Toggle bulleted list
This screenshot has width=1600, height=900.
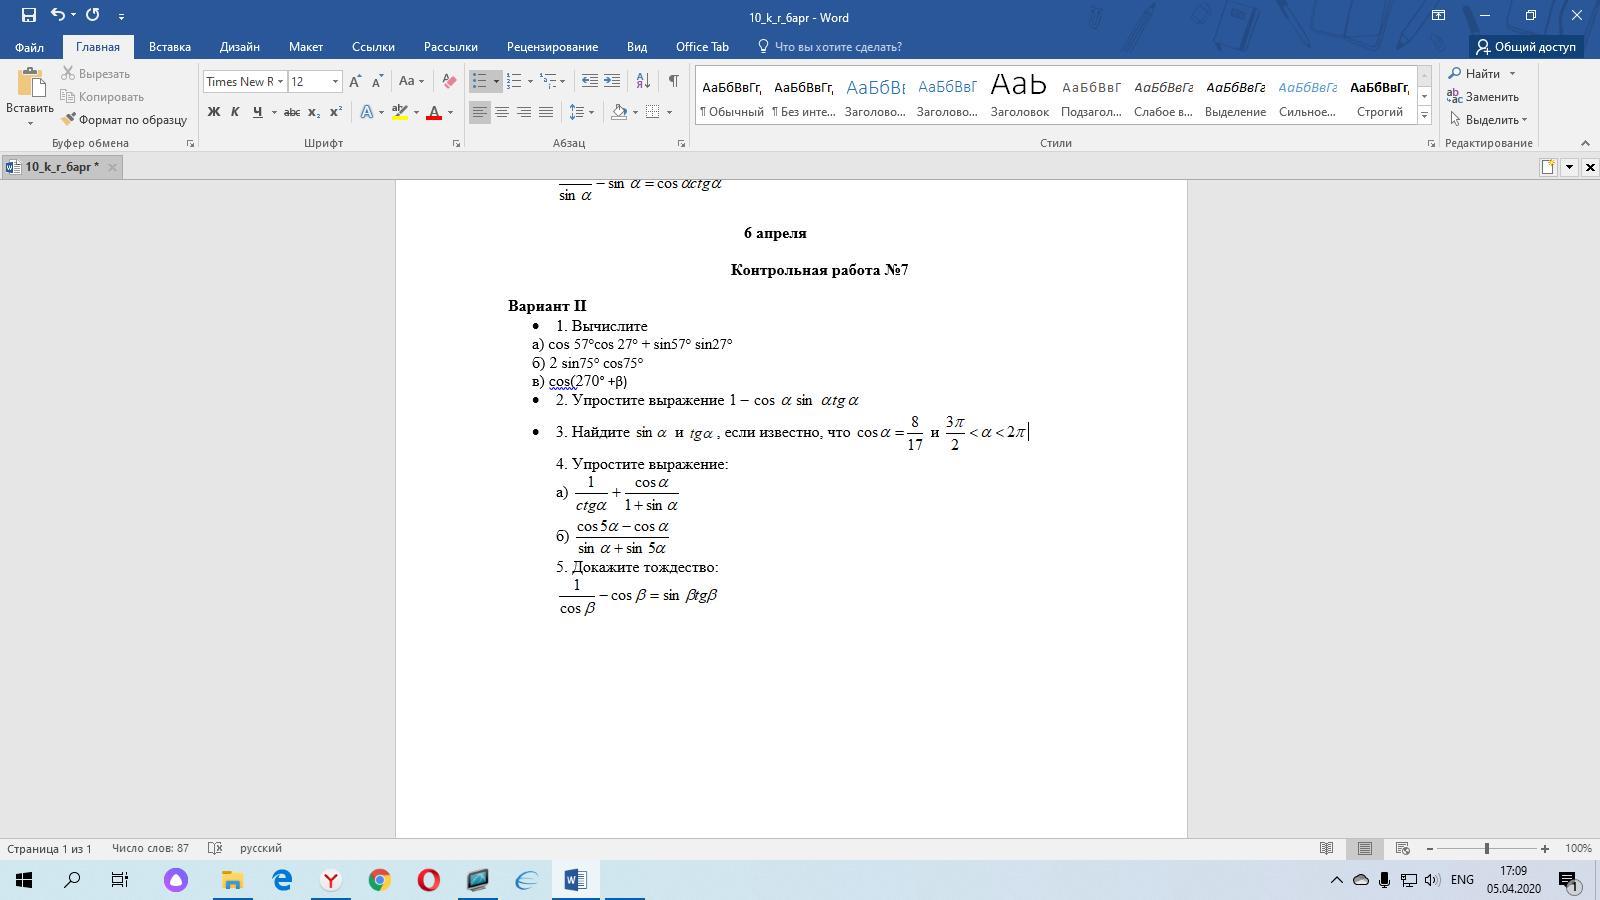pos(480,82)
